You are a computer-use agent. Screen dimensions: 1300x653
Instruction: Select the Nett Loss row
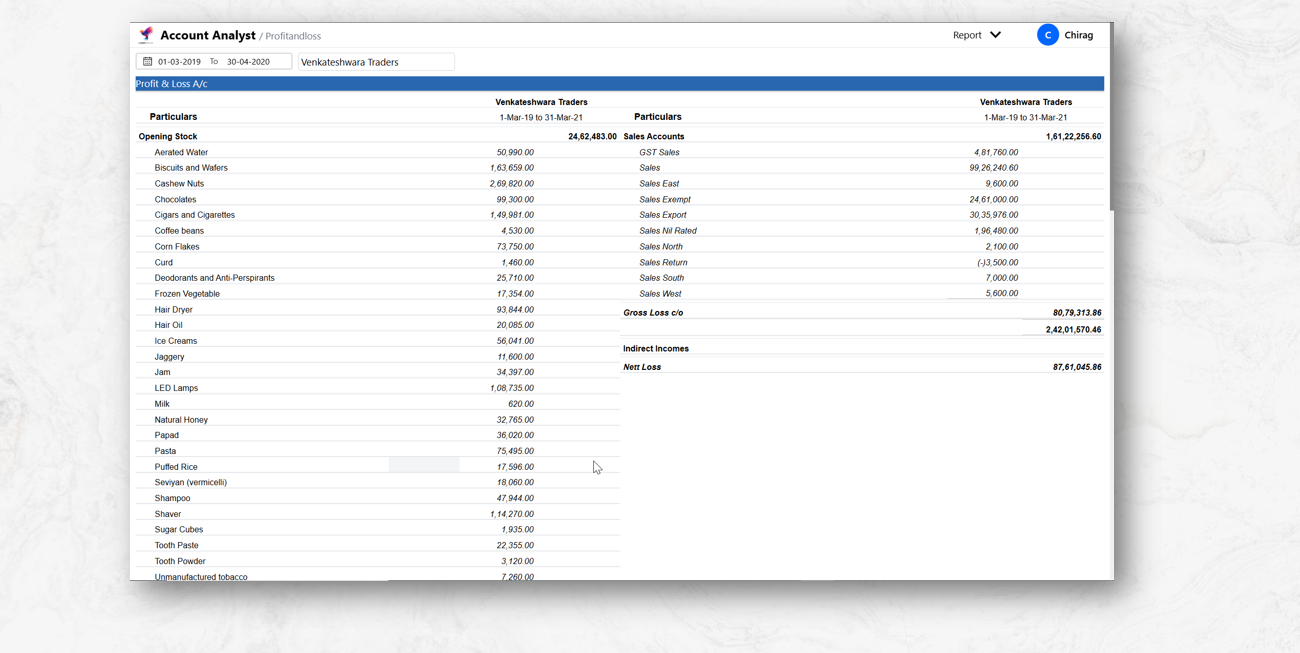[x=642, y=367]
